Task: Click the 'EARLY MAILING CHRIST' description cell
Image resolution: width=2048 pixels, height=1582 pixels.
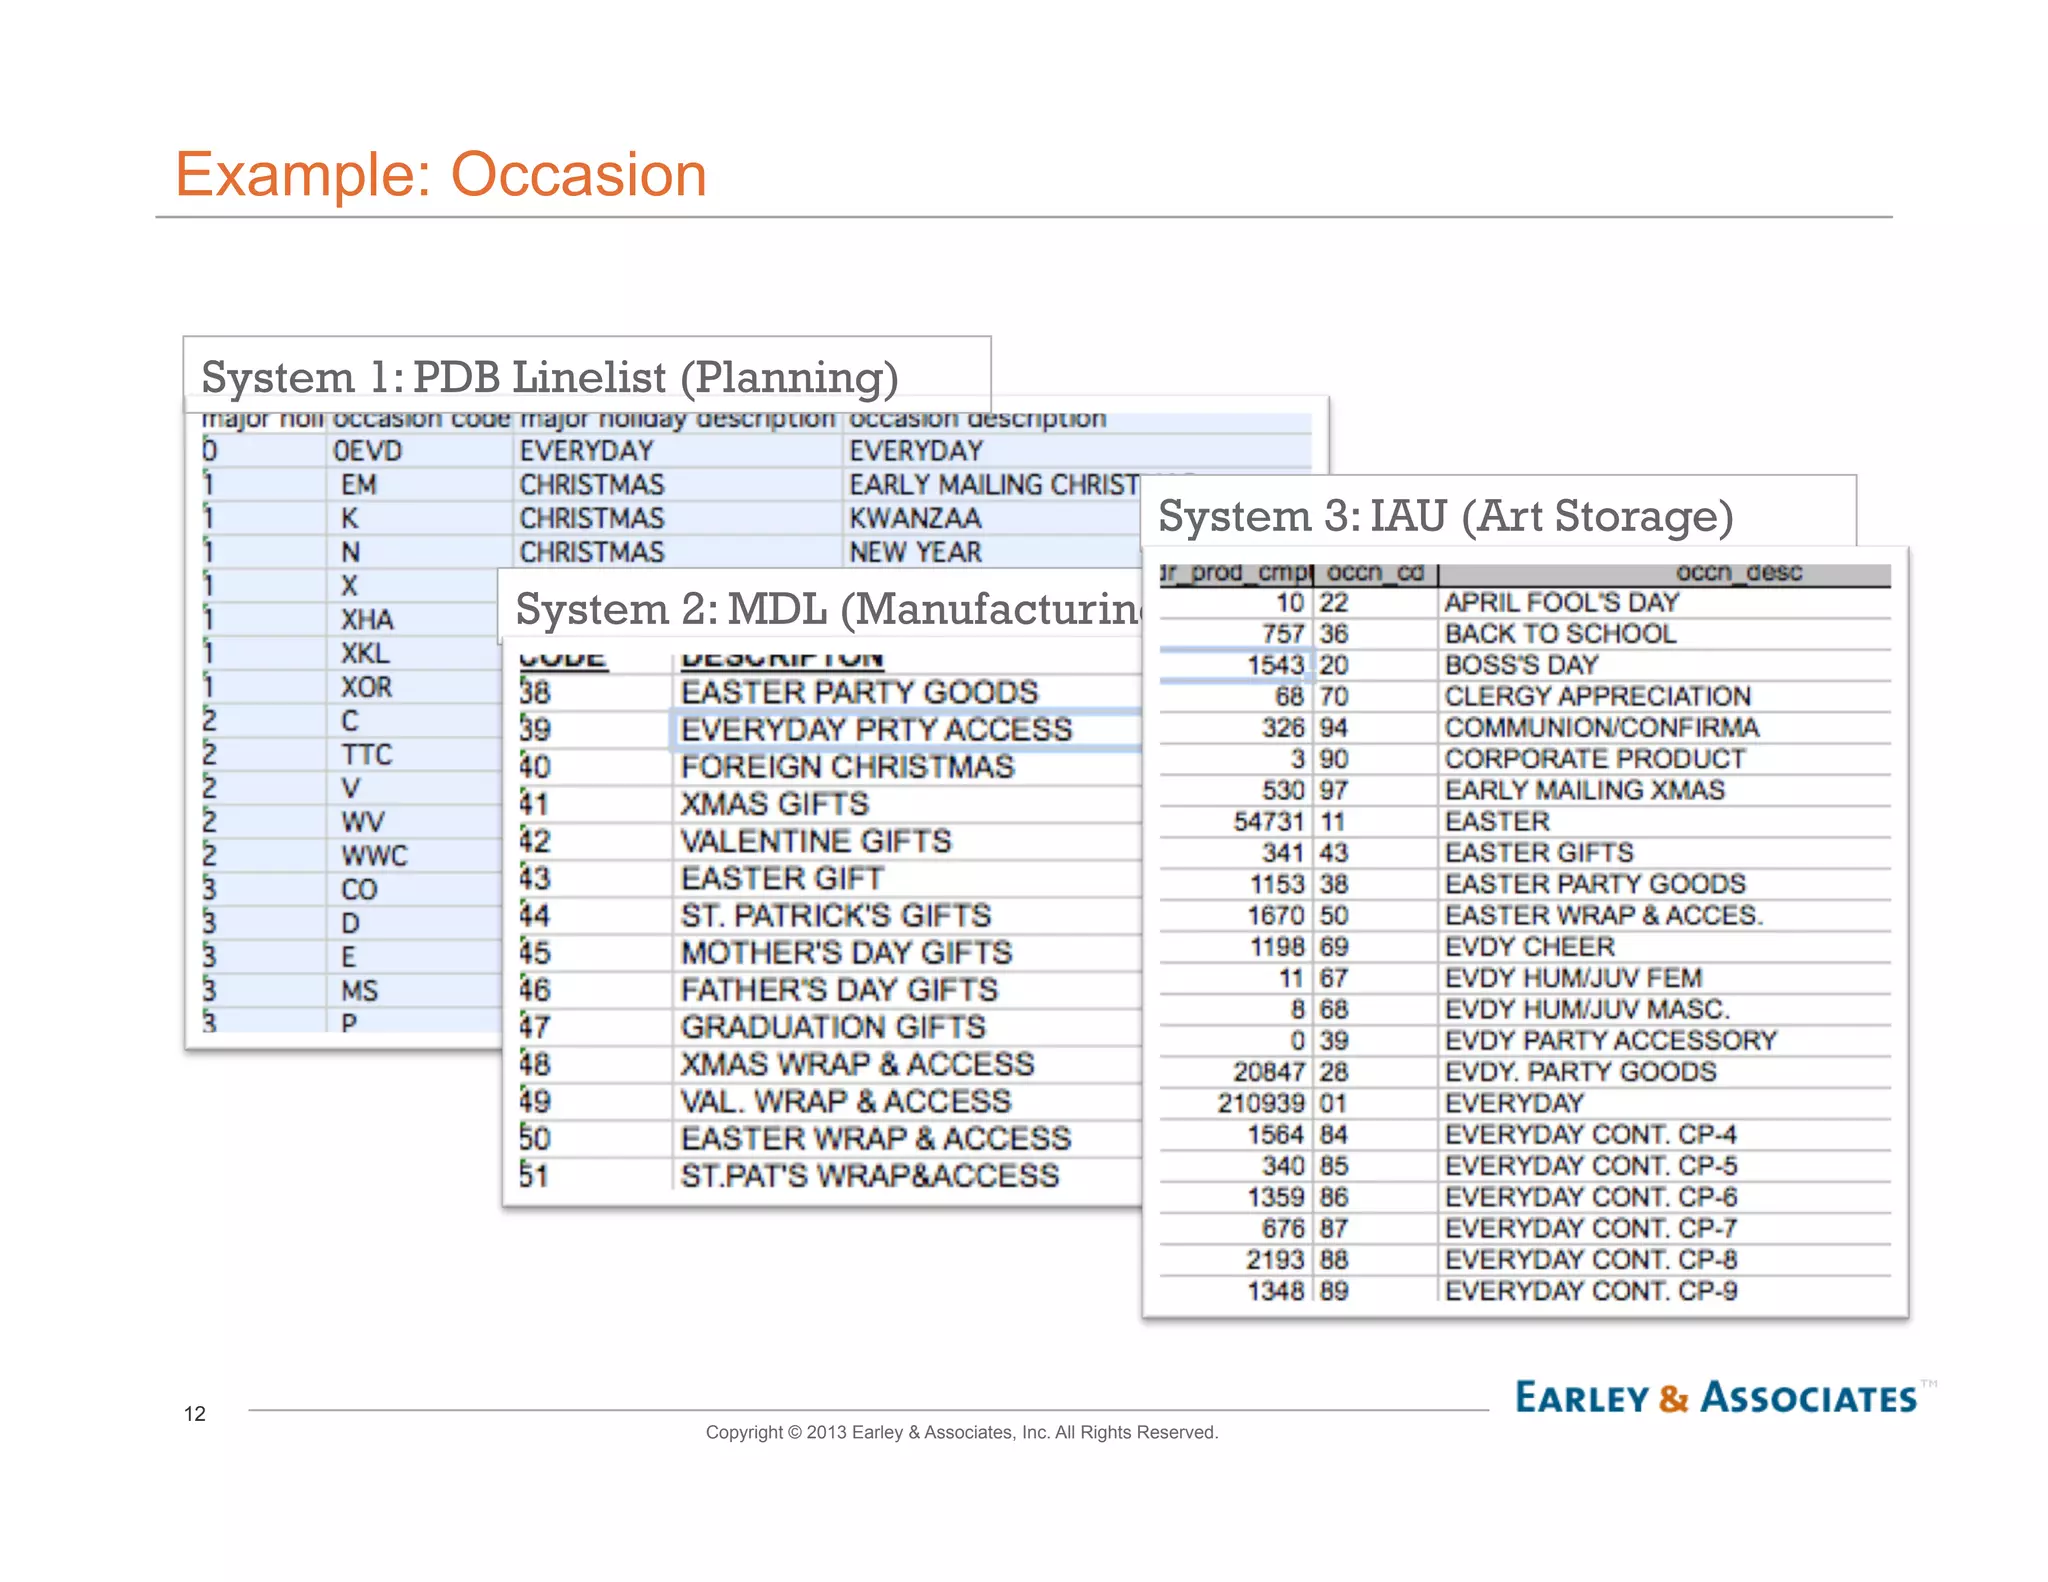Action: click(994, 485)
